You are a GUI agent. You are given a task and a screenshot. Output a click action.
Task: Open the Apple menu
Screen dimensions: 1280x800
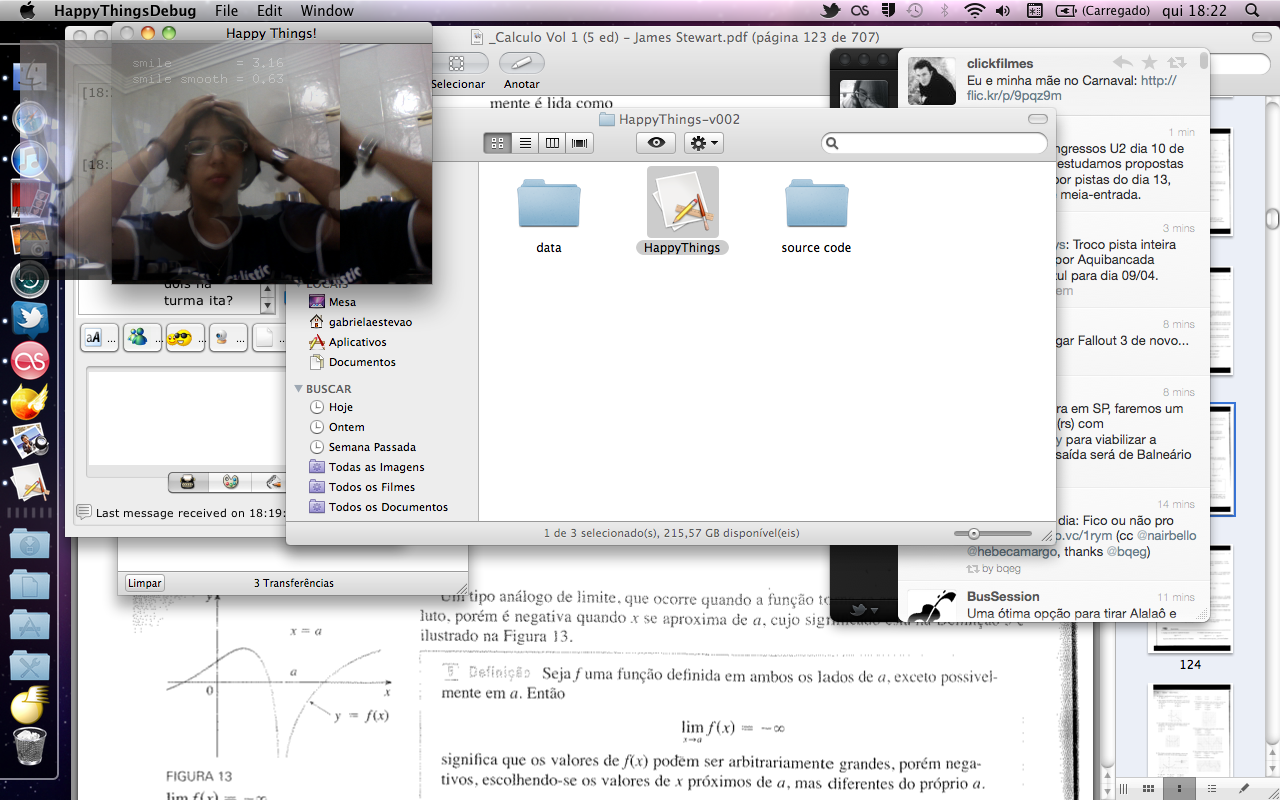(x=27, y=11)
